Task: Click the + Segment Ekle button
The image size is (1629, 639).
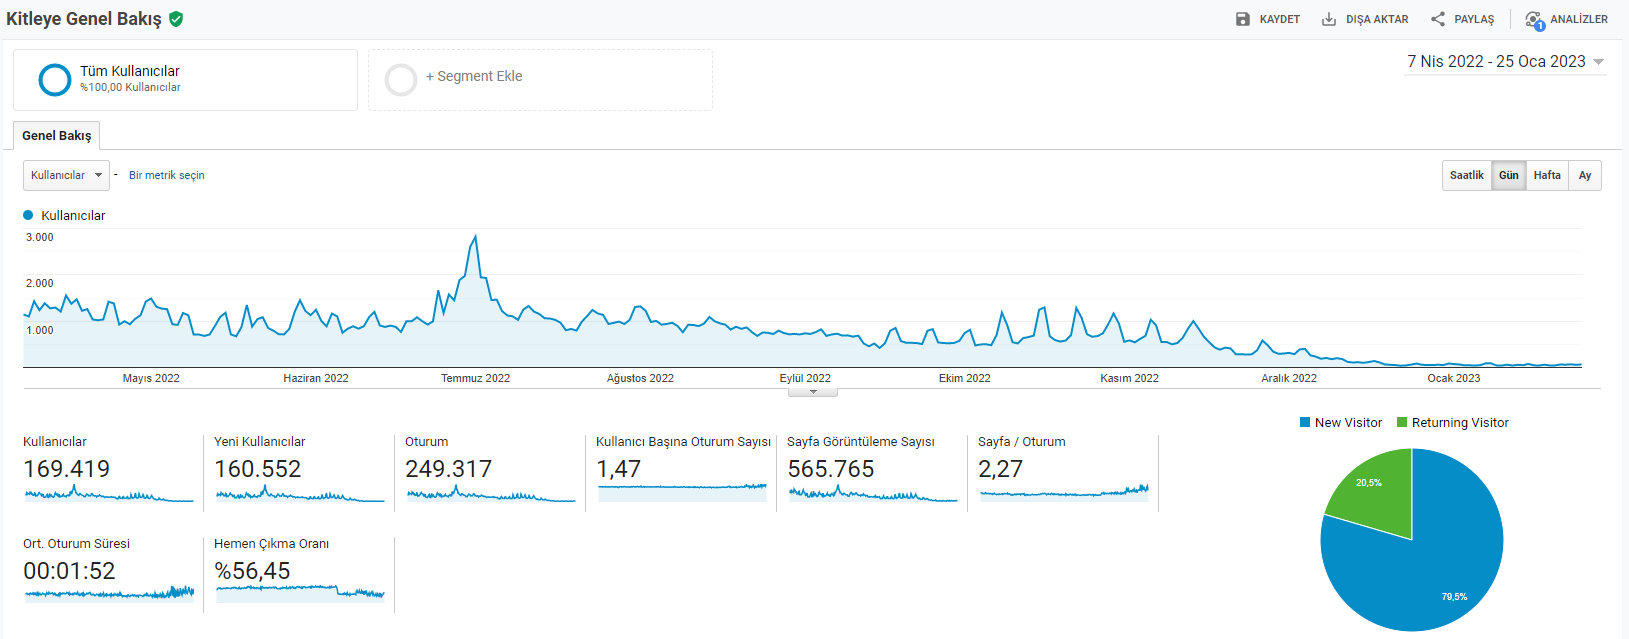Action: tap(474, 76)
